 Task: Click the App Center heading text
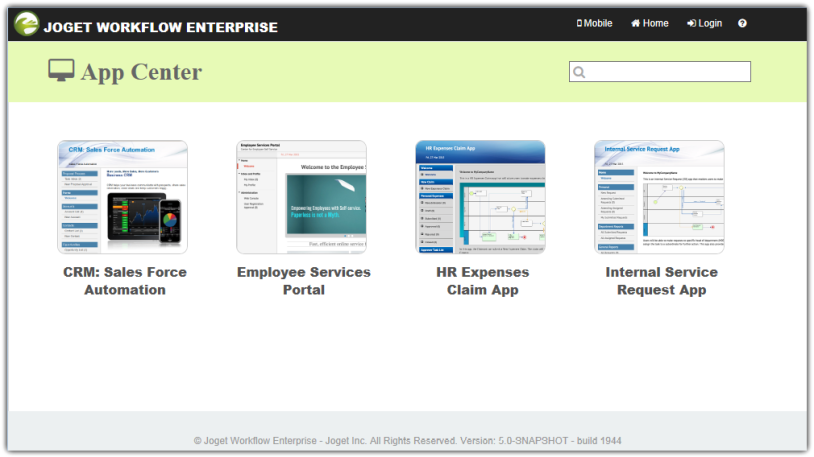coord(141,72)
